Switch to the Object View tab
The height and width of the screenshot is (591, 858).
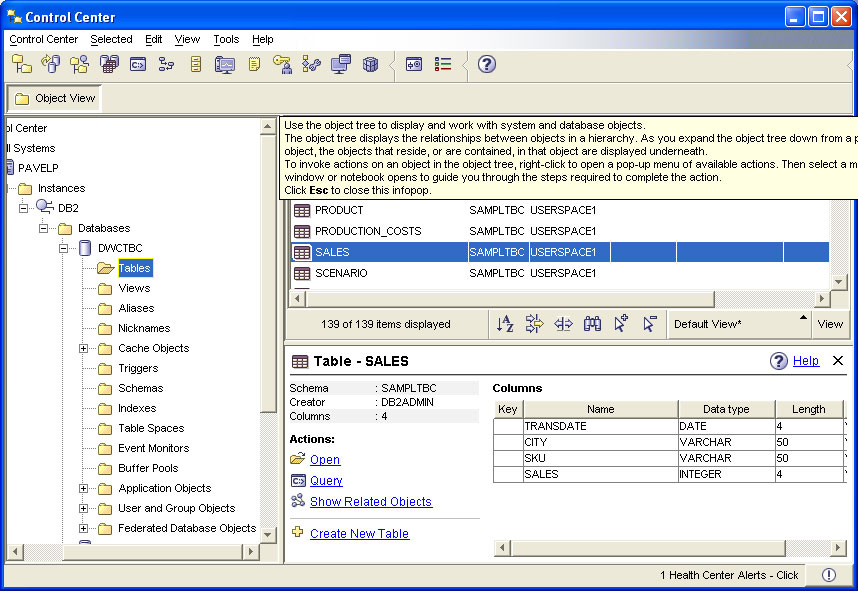coord(54,98)
